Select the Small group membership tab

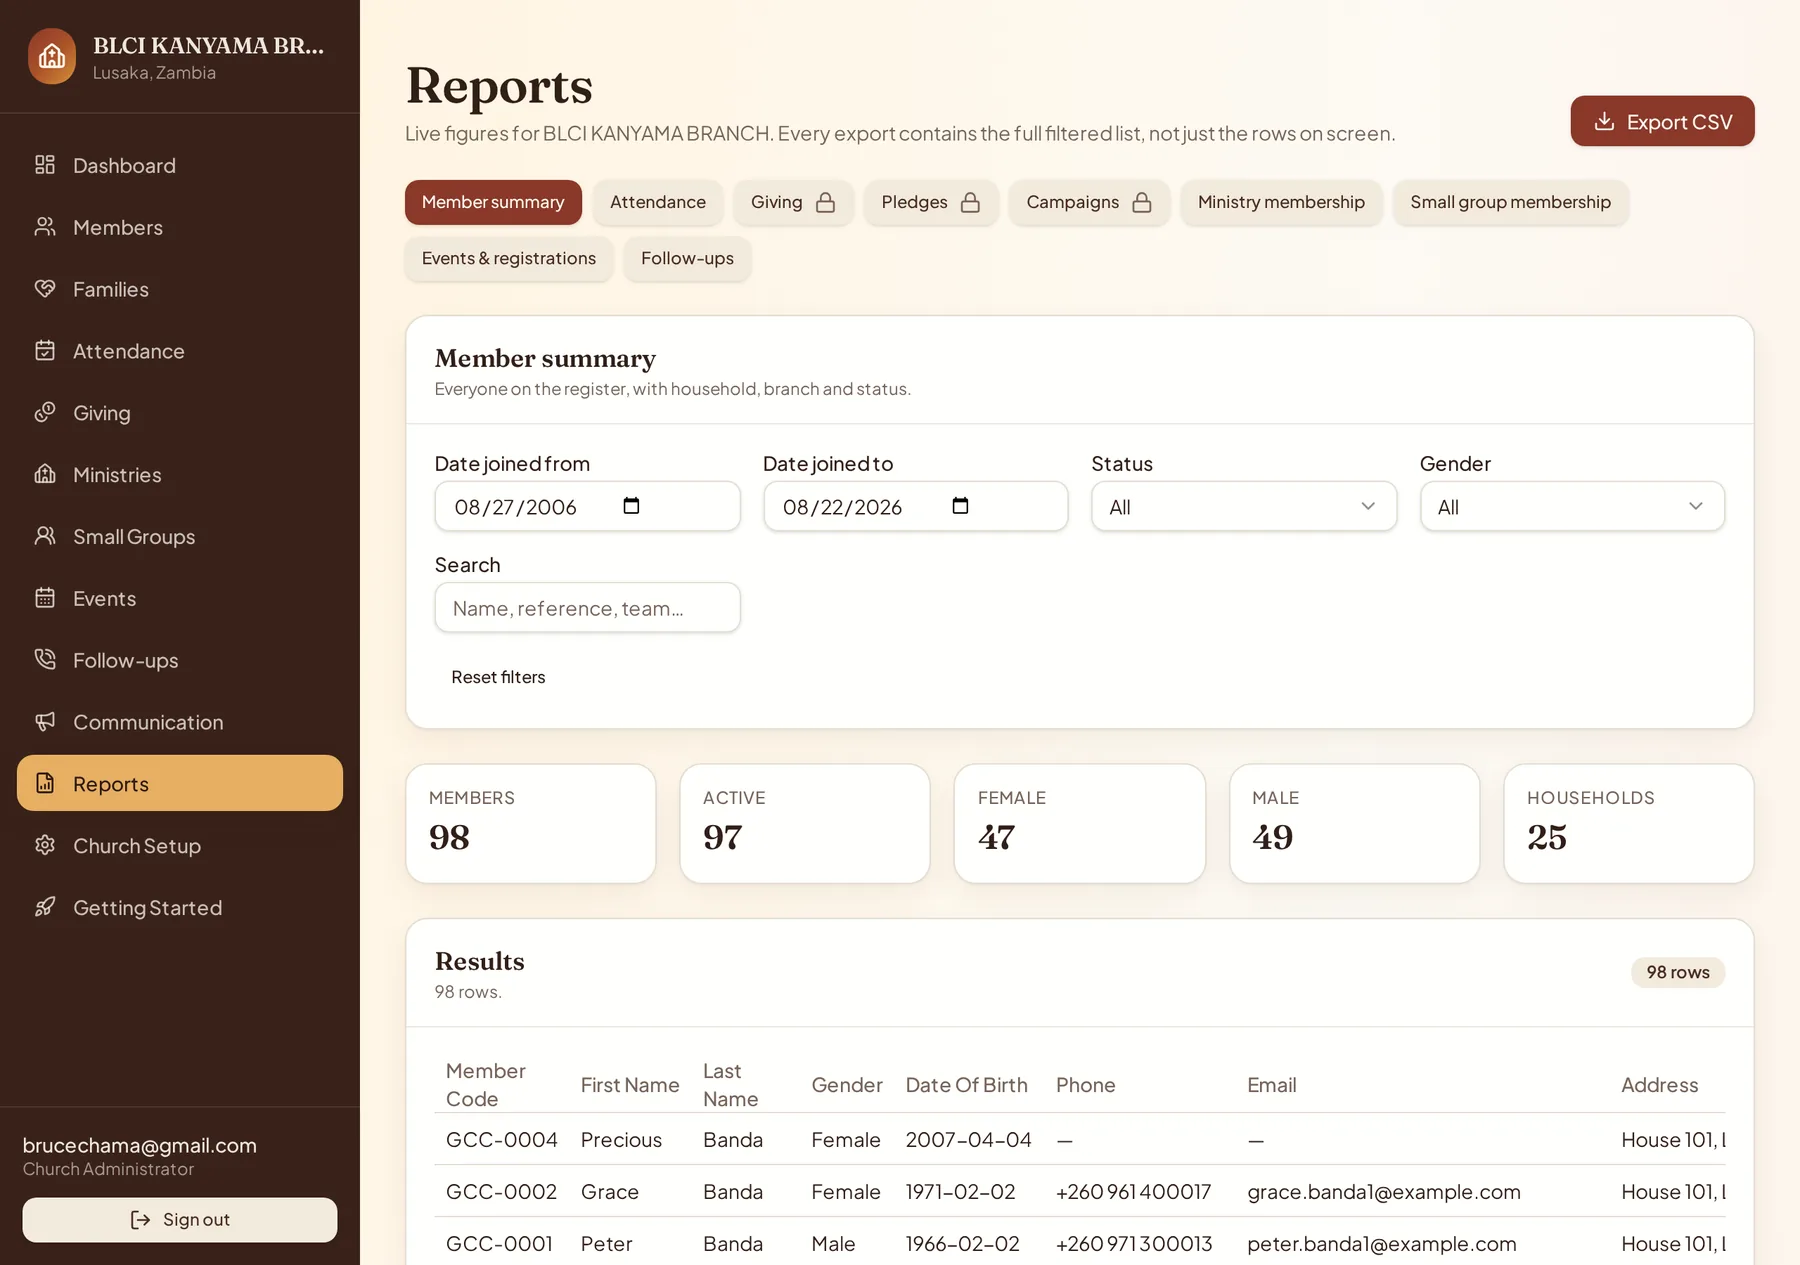coord(1510,202)
